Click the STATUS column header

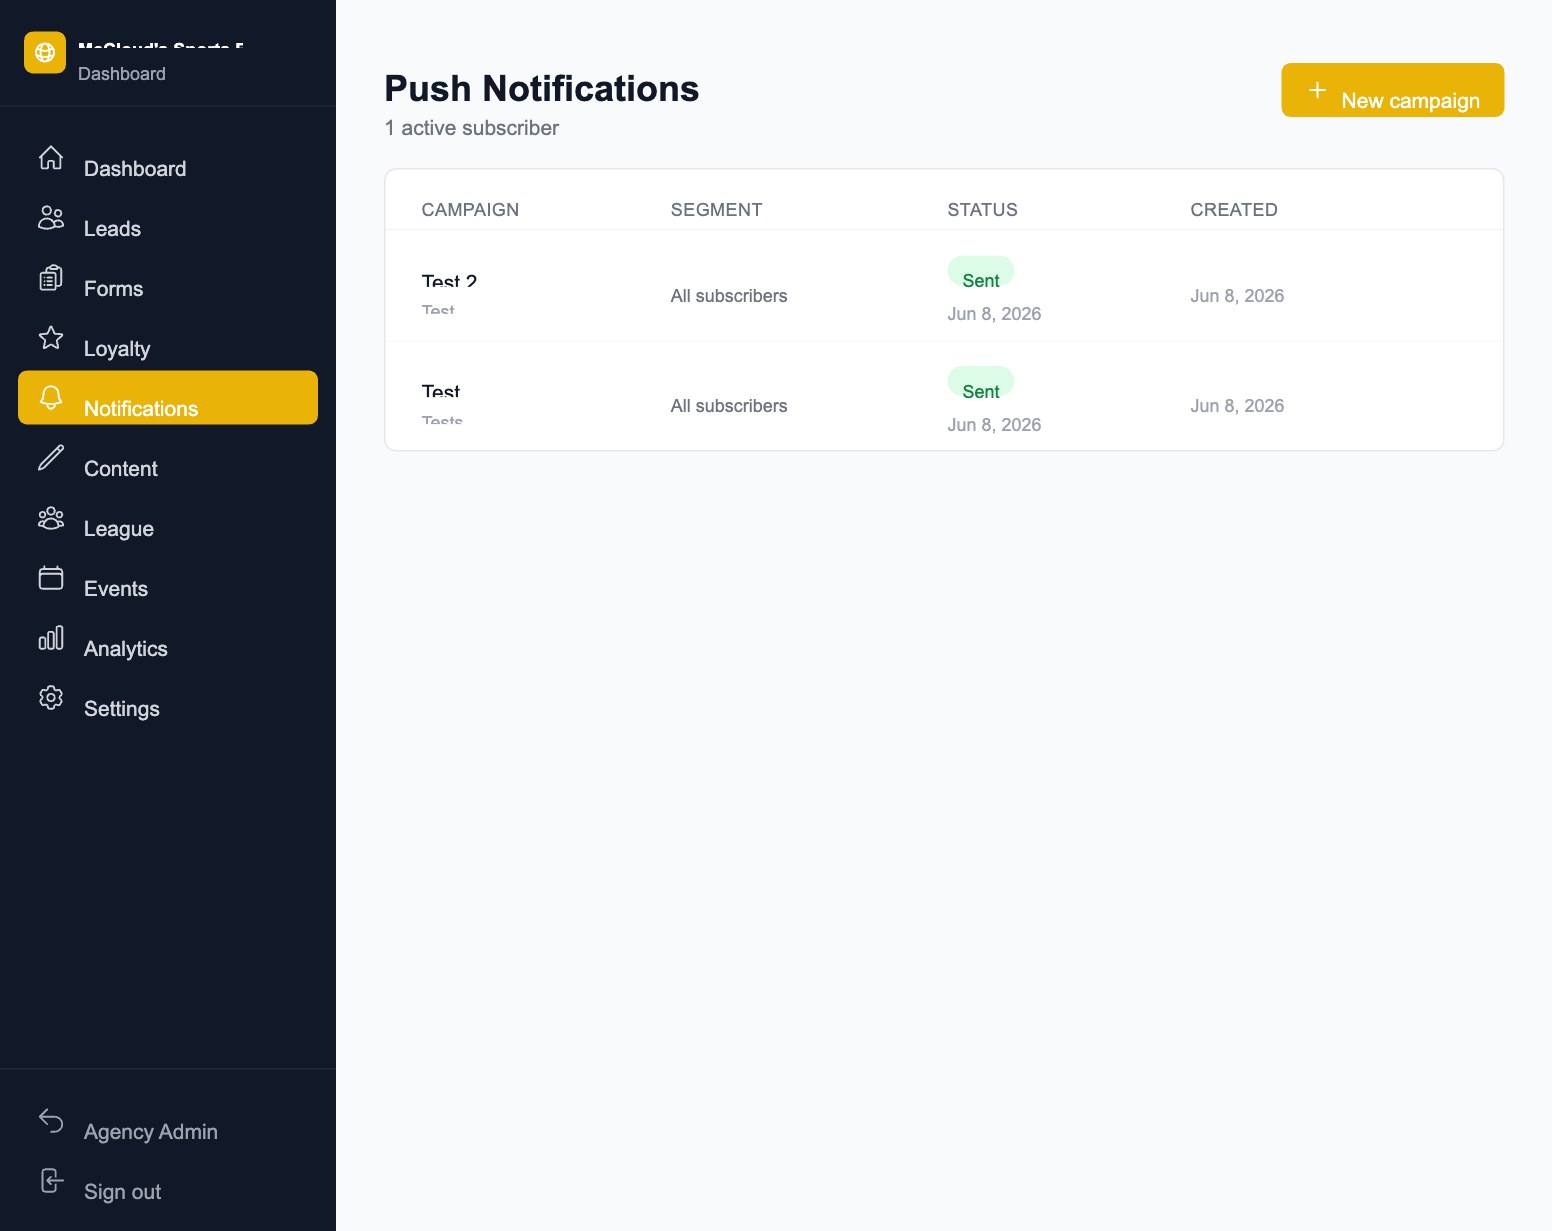982,210
